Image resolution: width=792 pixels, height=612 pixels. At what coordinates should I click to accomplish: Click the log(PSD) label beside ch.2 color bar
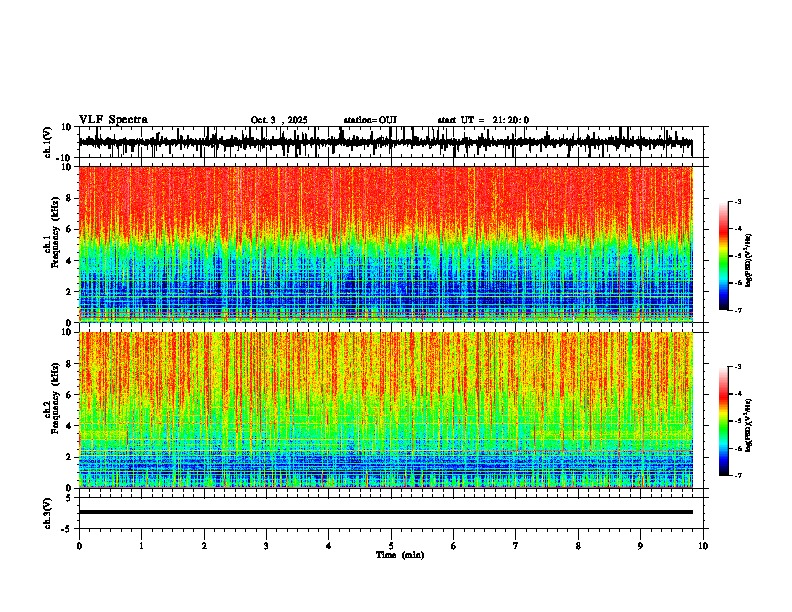(749, 425)
